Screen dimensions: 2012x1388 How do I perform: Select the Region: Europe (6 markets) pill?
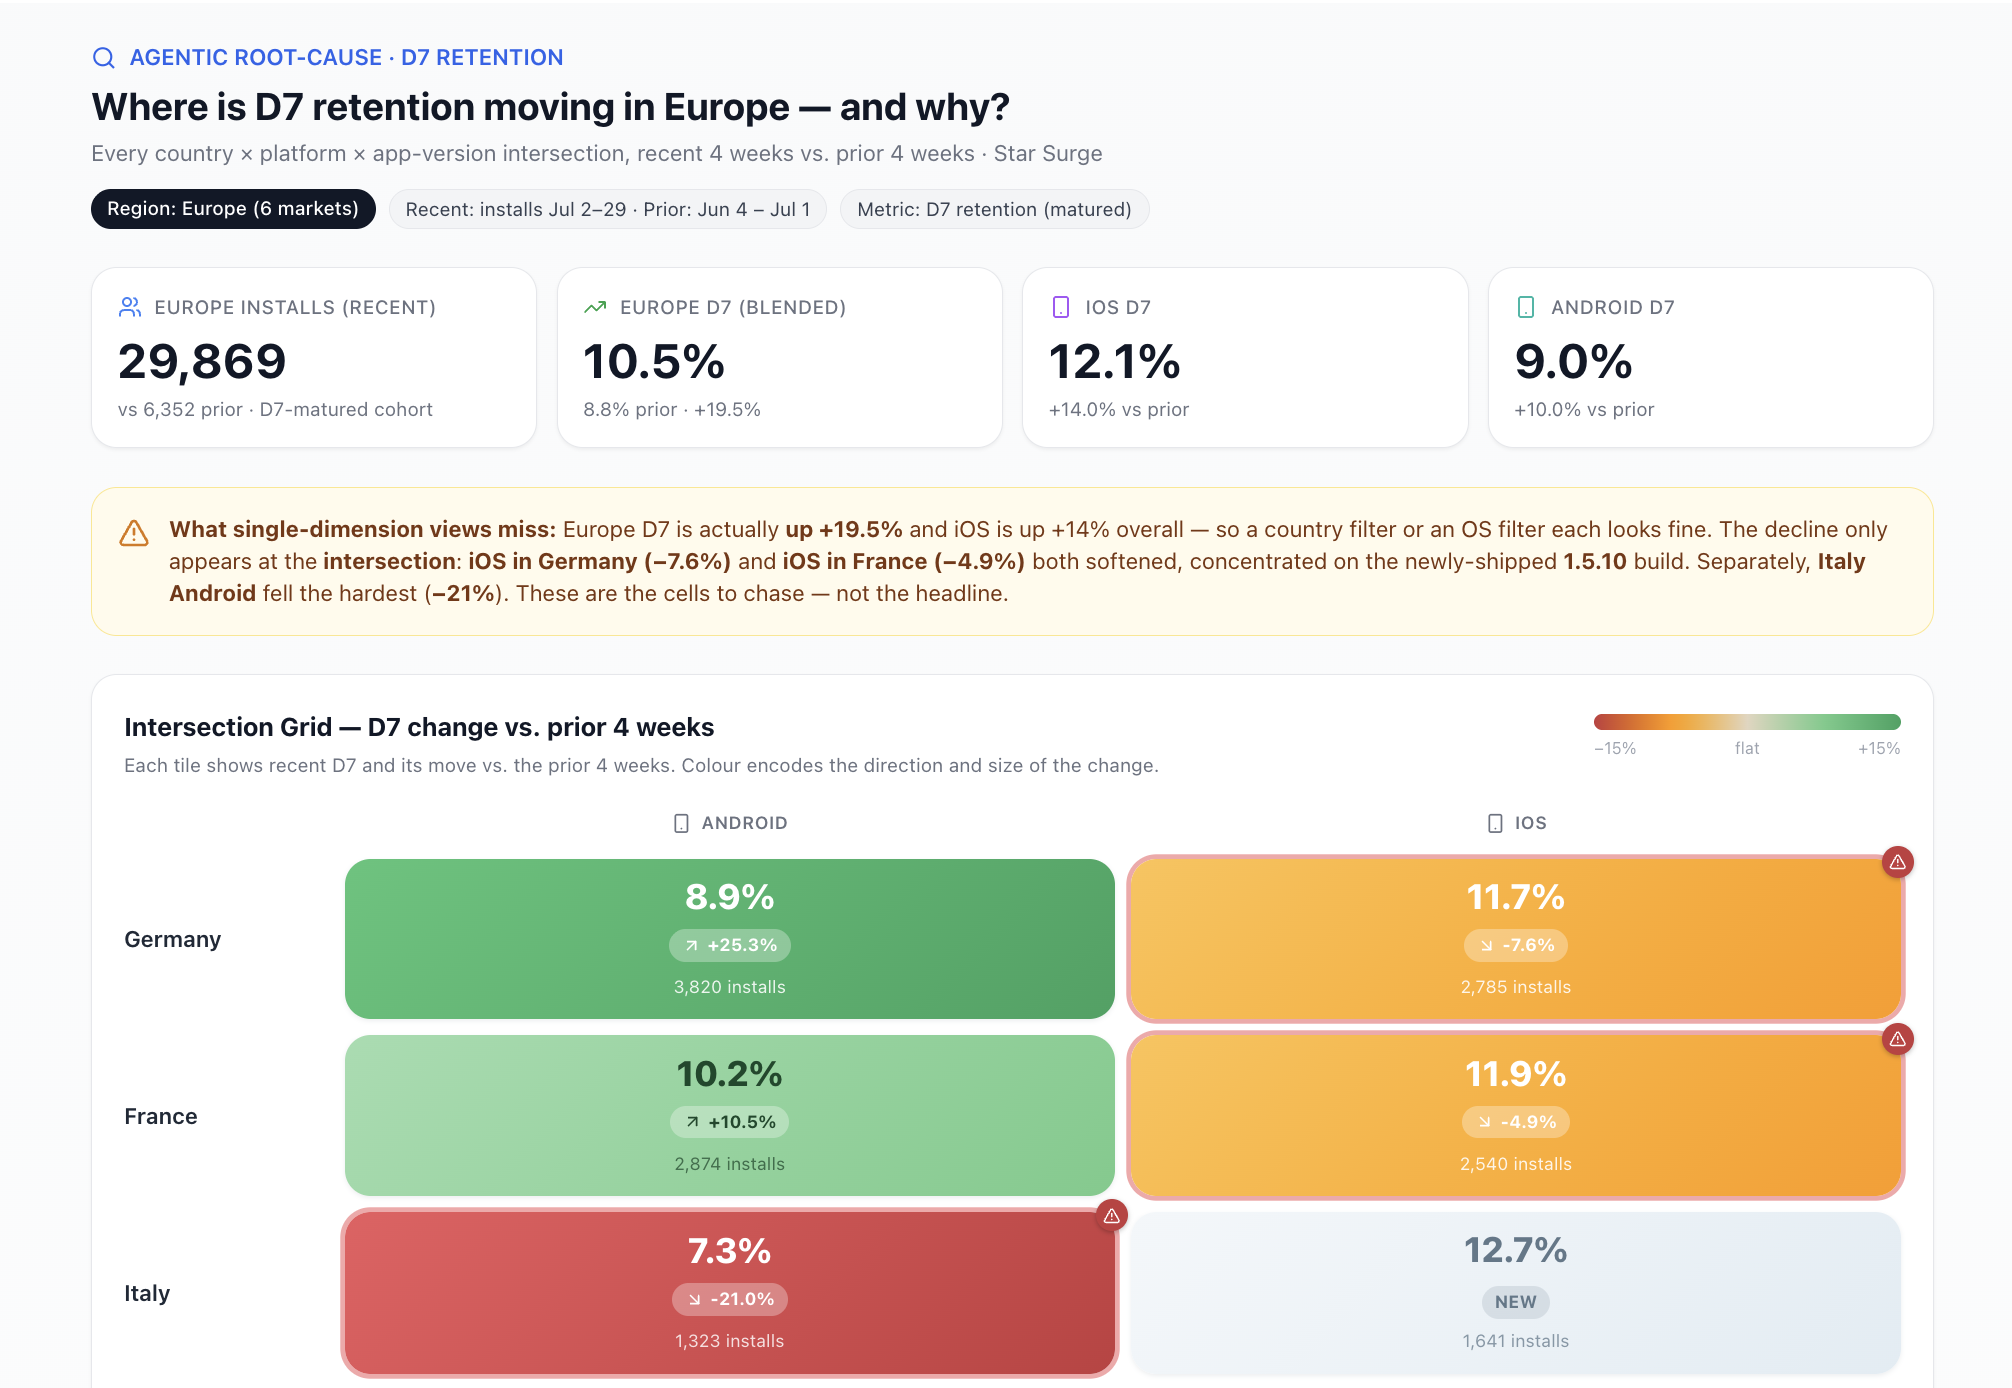pyautogui.click(x=233, y=209)
